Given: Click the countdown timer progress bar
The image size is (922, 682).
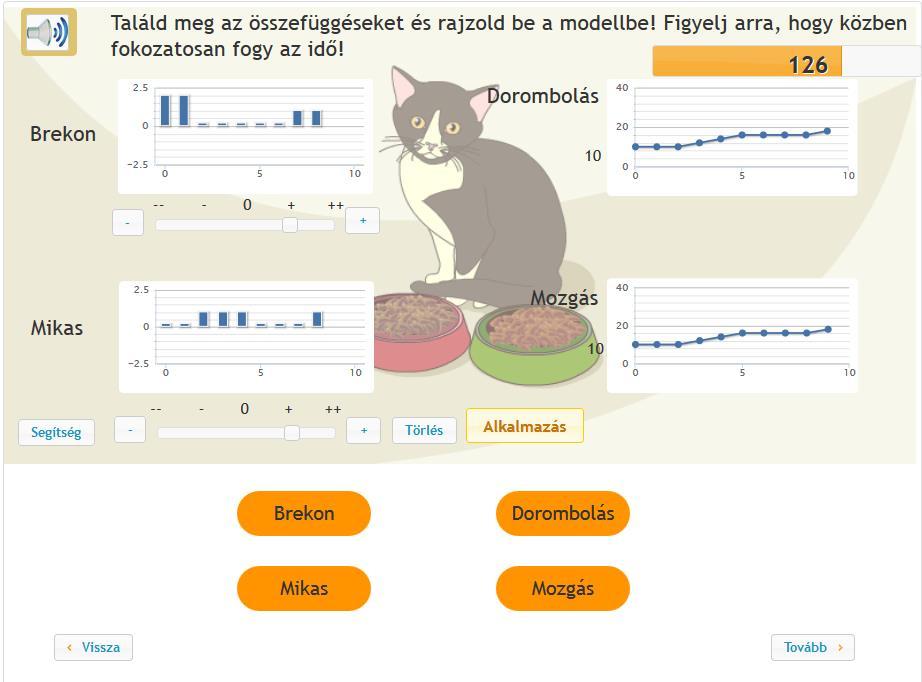Looking at the screenshot, I should coord(786,61).
